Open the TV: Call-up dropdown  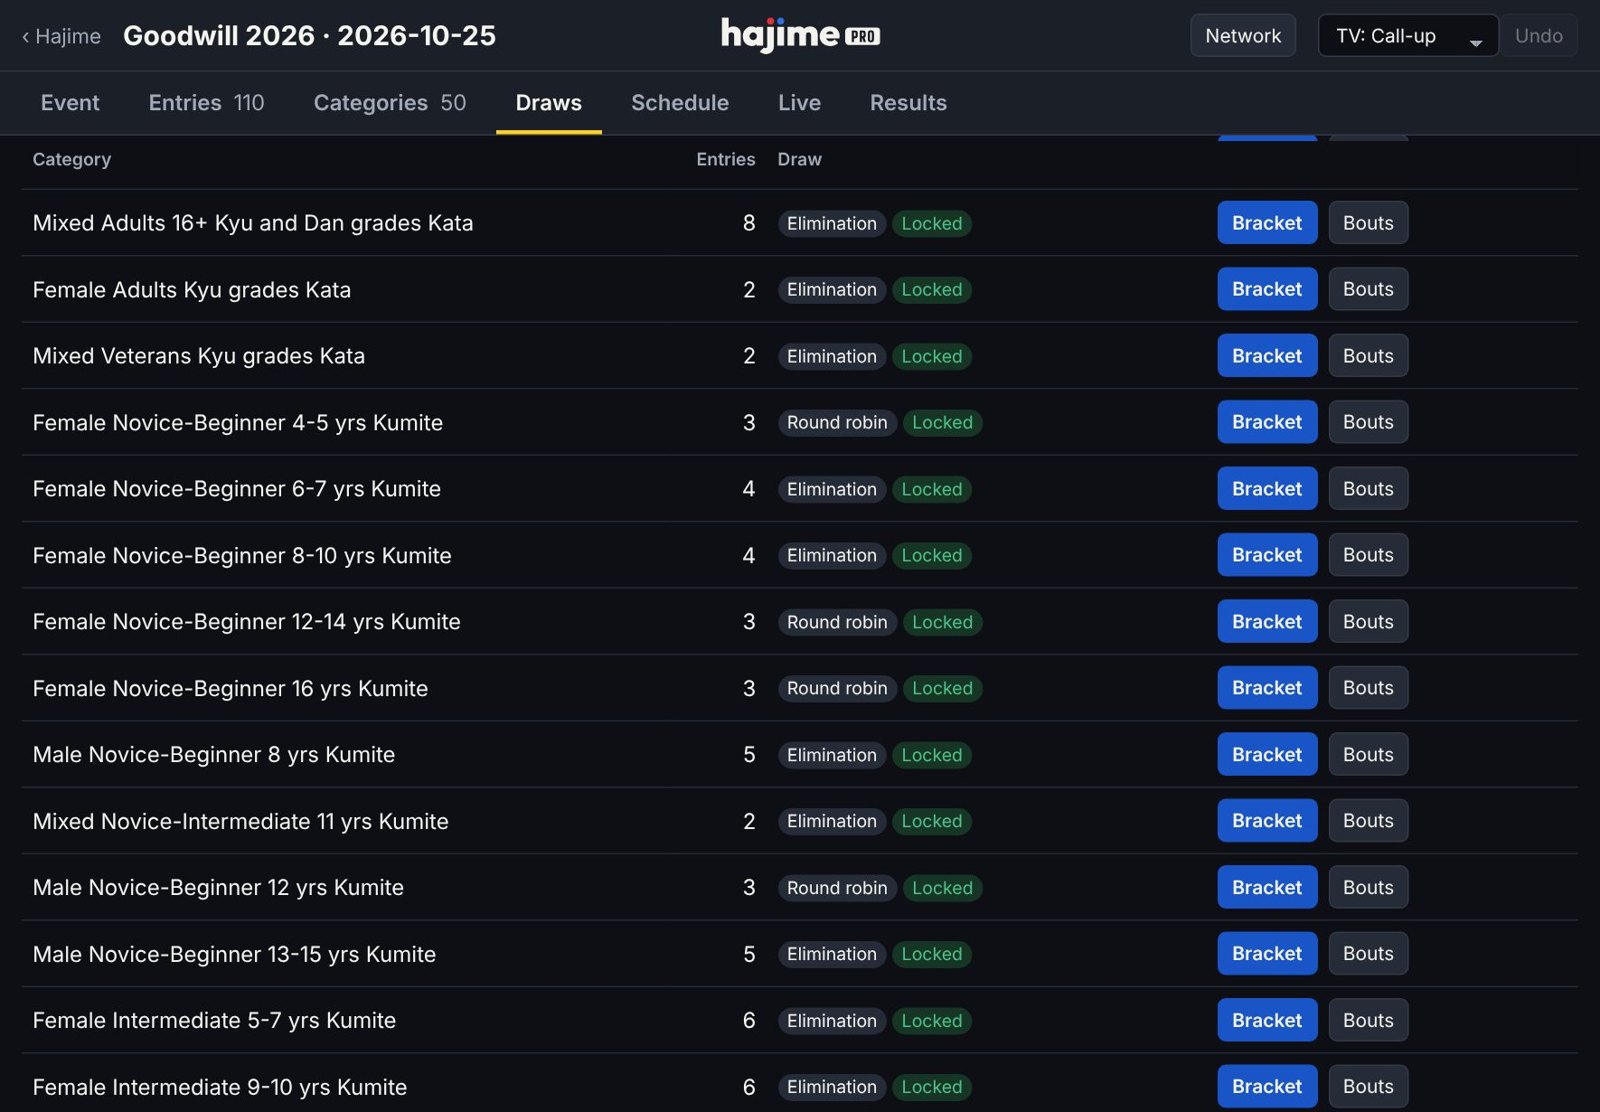coord(1408,36)
